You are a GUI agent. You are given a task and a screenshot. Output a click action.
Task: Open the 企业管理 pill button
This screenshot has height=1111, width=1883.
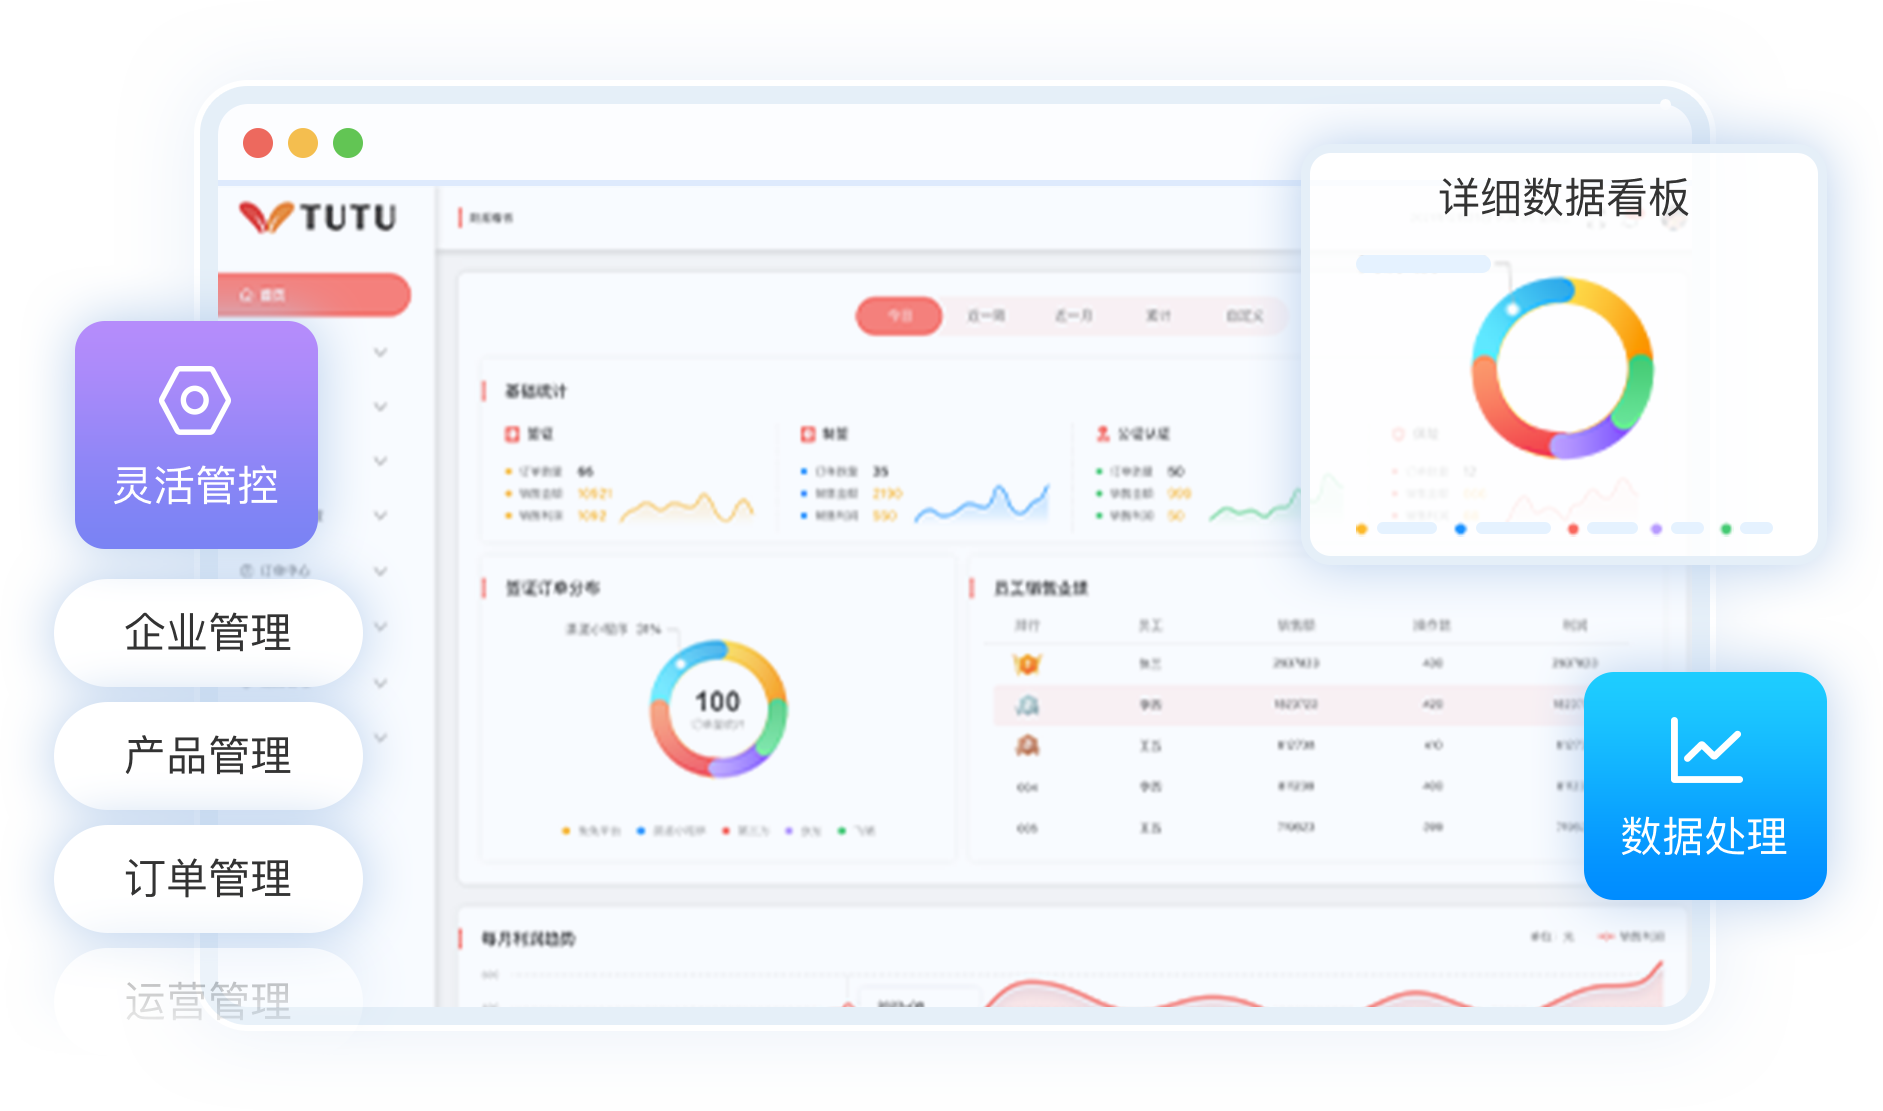pyautogui.click(x=208, y=633)
